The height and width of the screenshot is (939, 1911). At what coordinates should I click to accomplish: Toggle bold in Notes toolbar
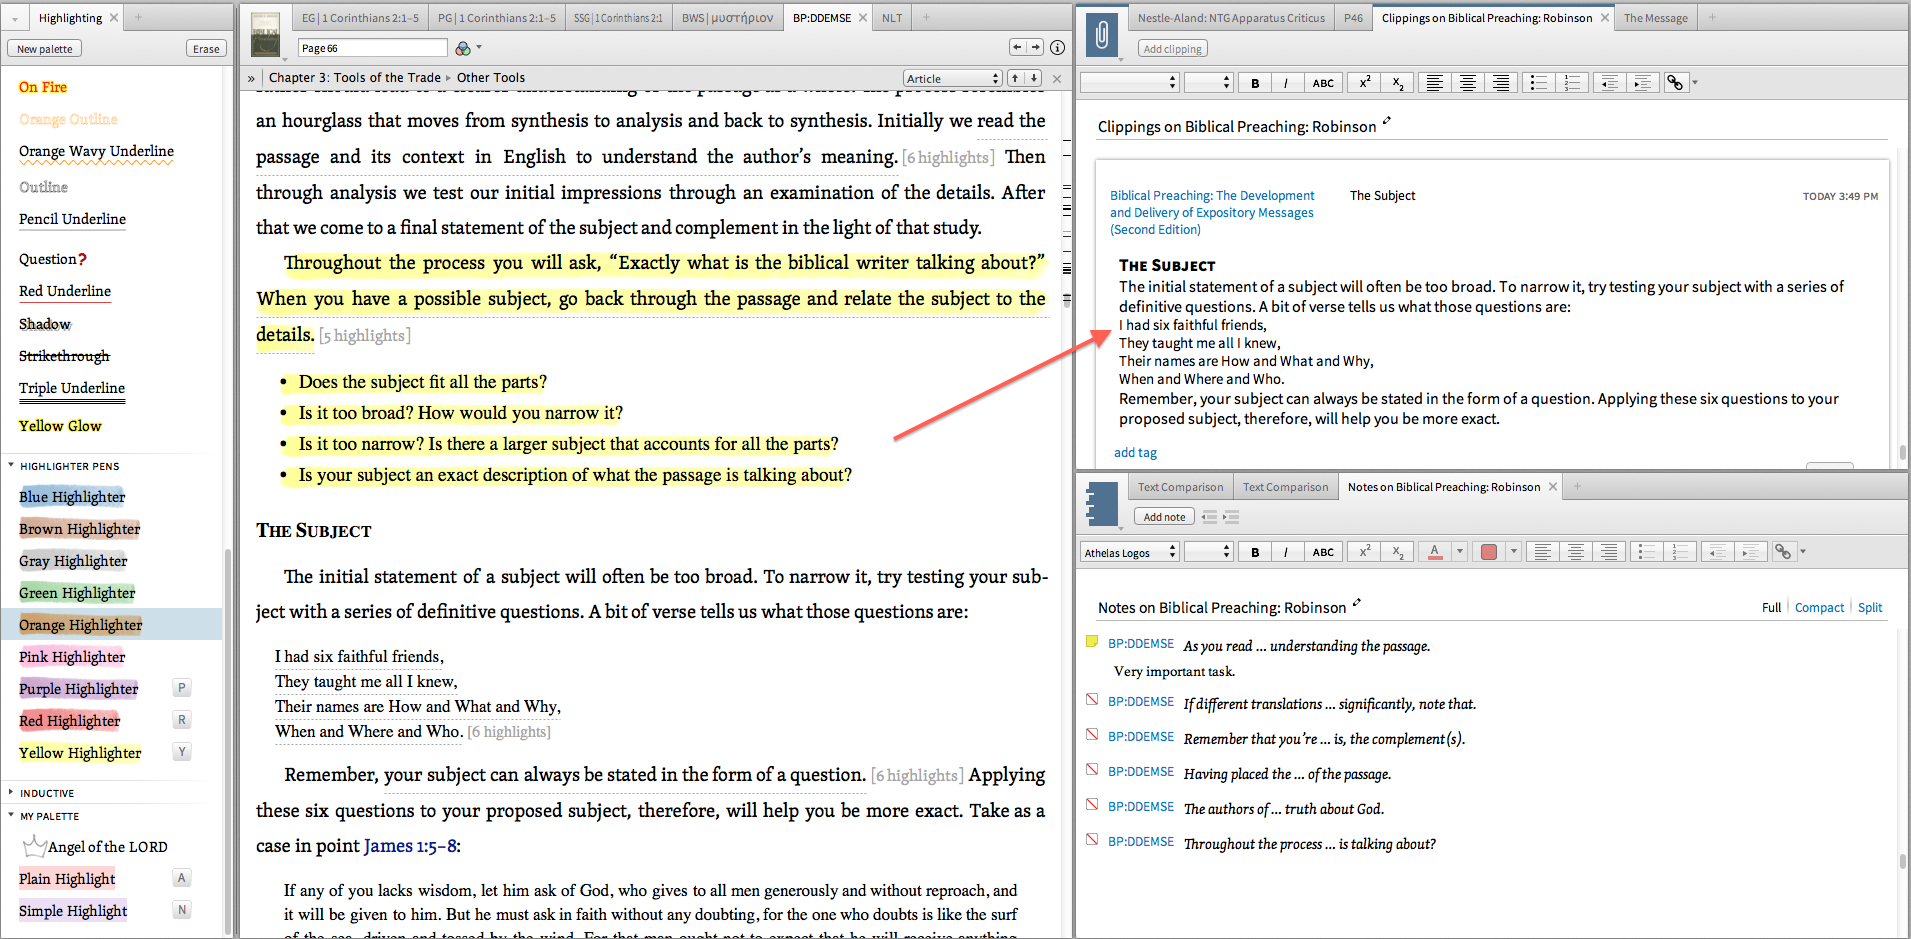pos(1255,552)
